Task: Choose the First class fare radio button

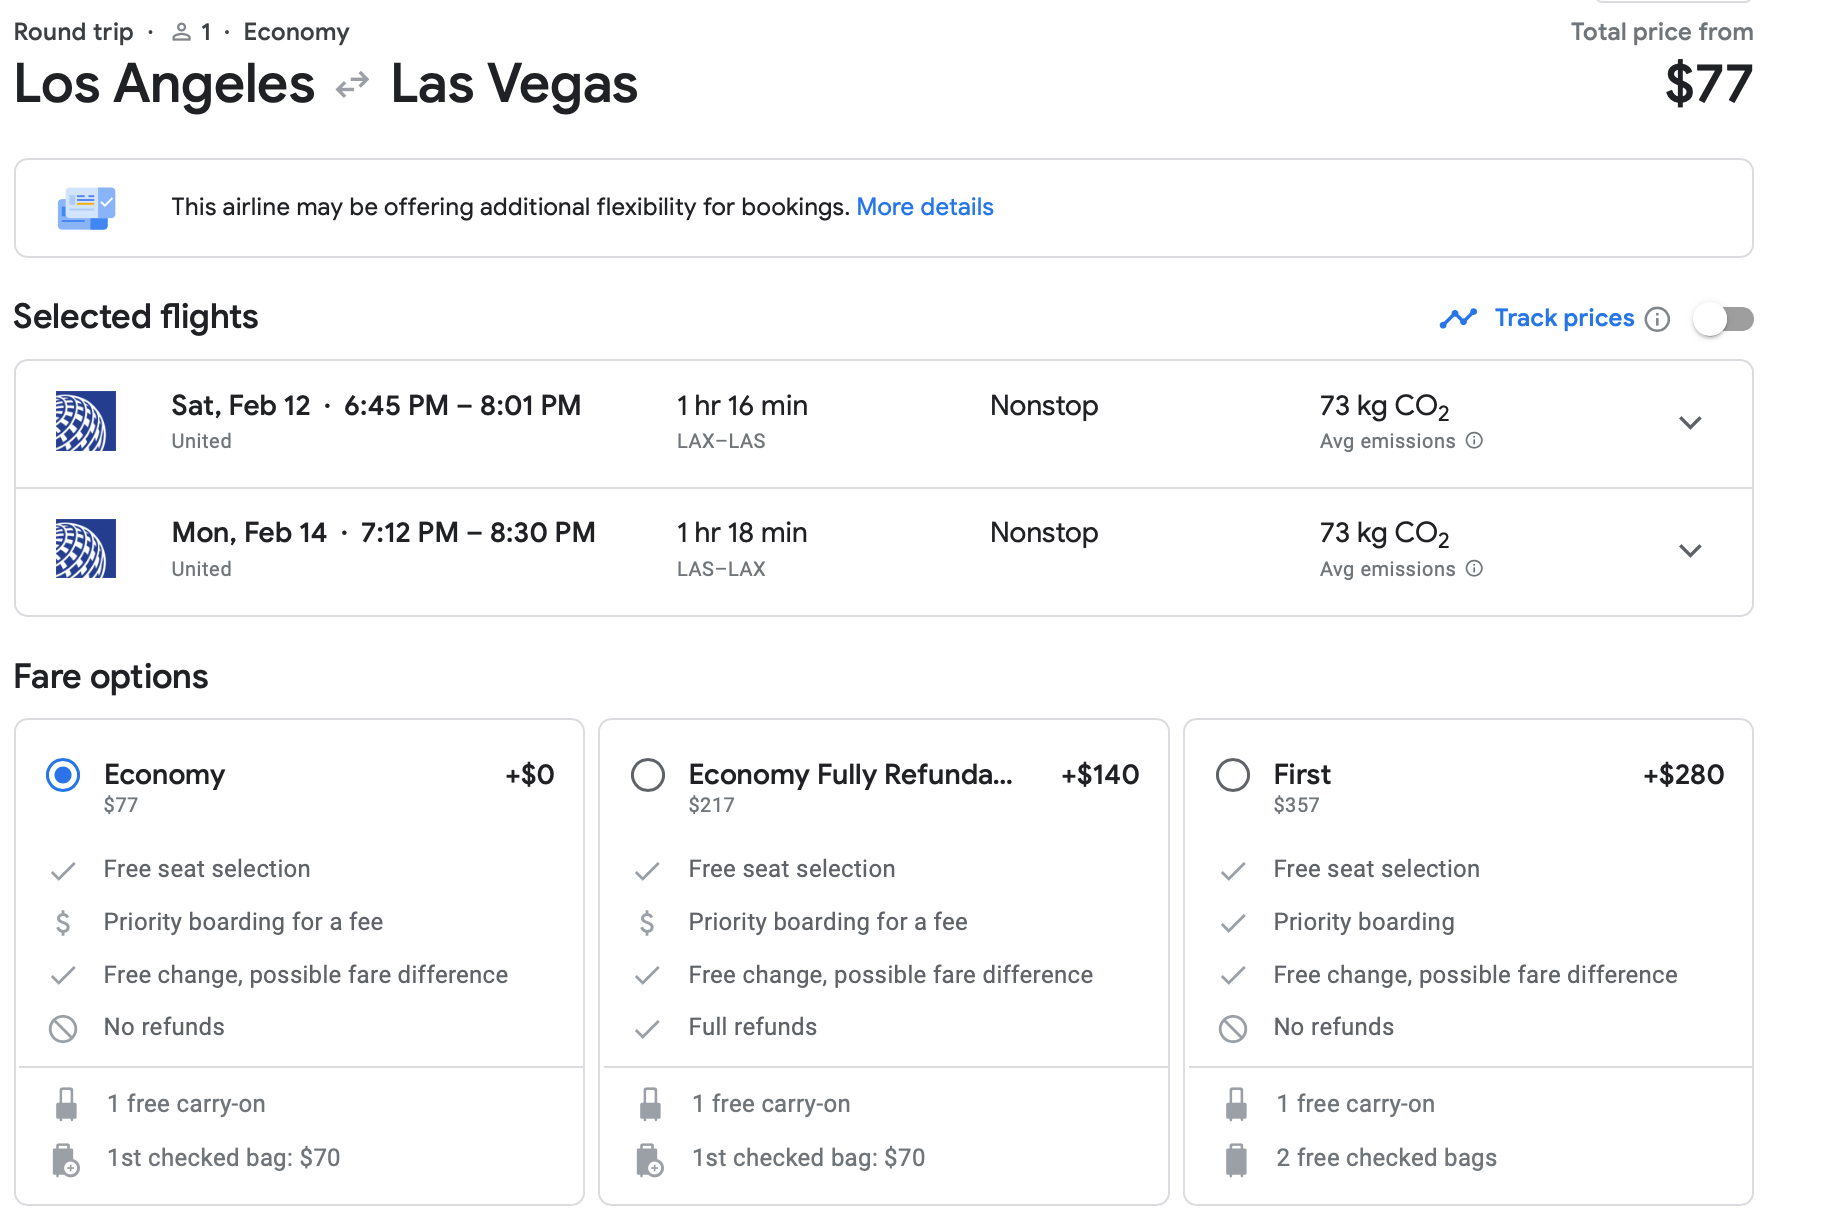Action: [1232, 775]
